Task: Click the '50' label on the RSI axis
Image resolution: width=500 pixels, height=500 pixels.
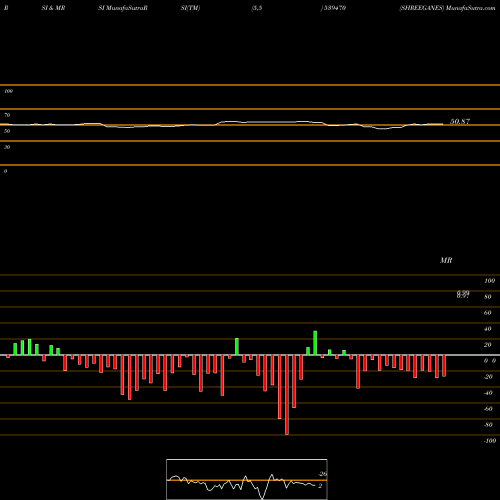Action: [7, 131]
